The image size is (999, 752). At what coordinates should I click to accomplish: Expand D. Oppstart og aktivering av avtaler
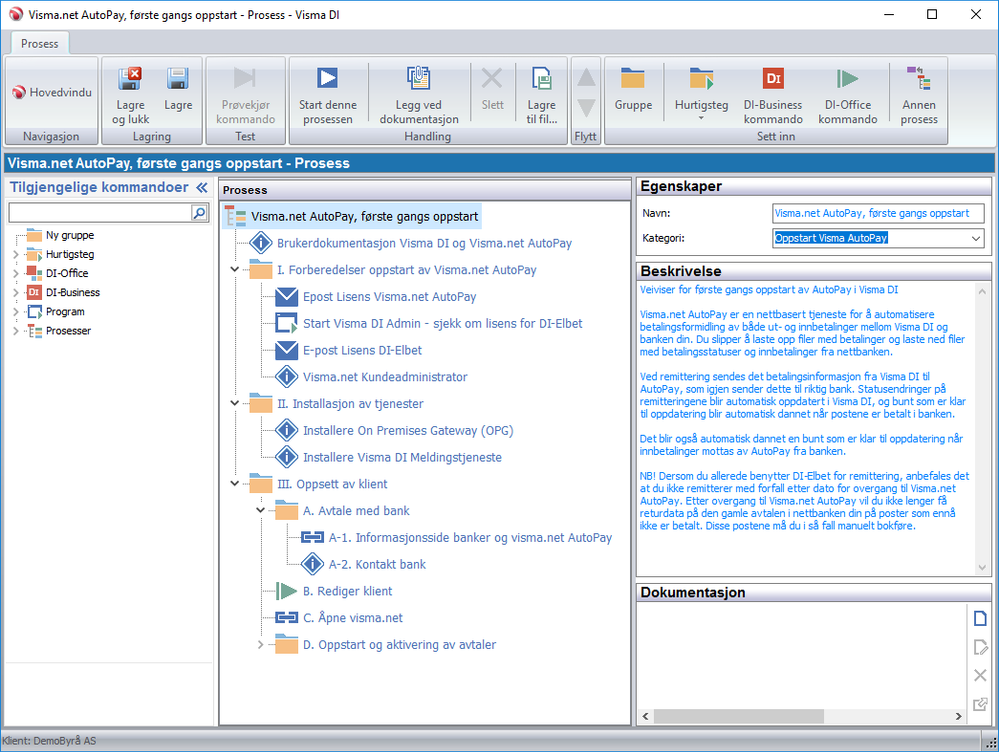(x=260, y=644)
